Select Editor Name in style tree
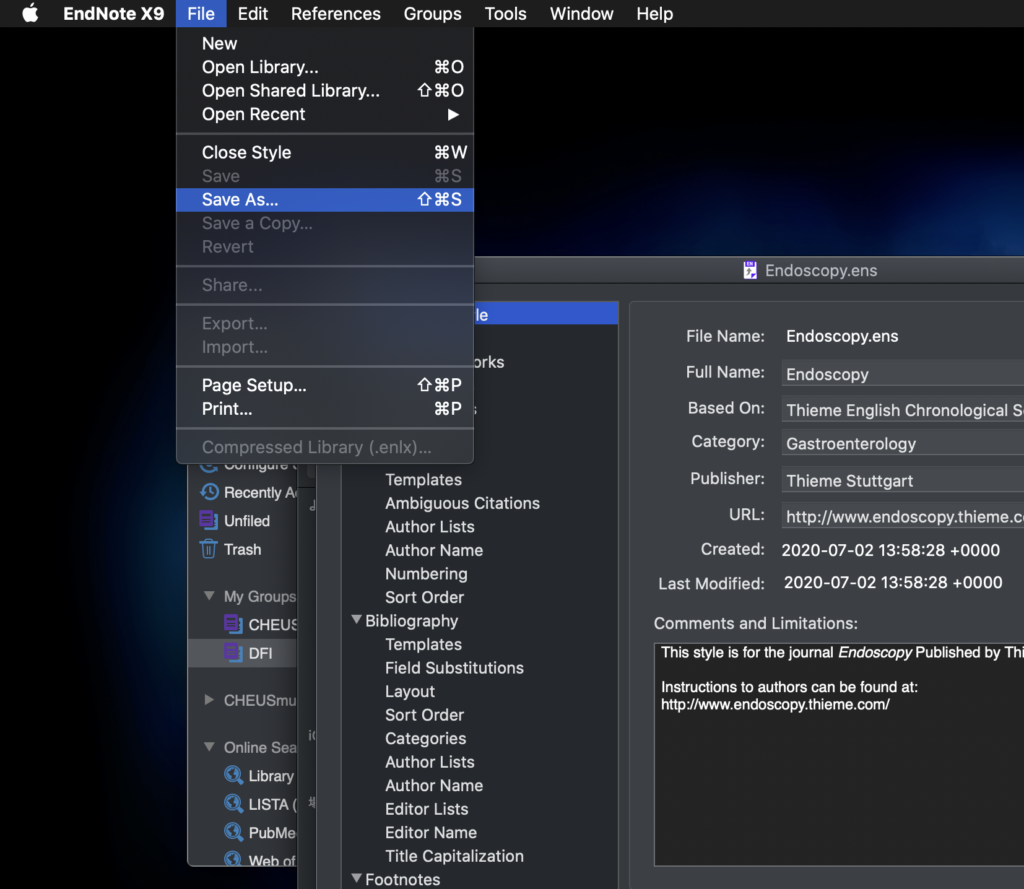Image resolution: width=1024 pixels, height=889 pixels. click(x=431, y=832)
